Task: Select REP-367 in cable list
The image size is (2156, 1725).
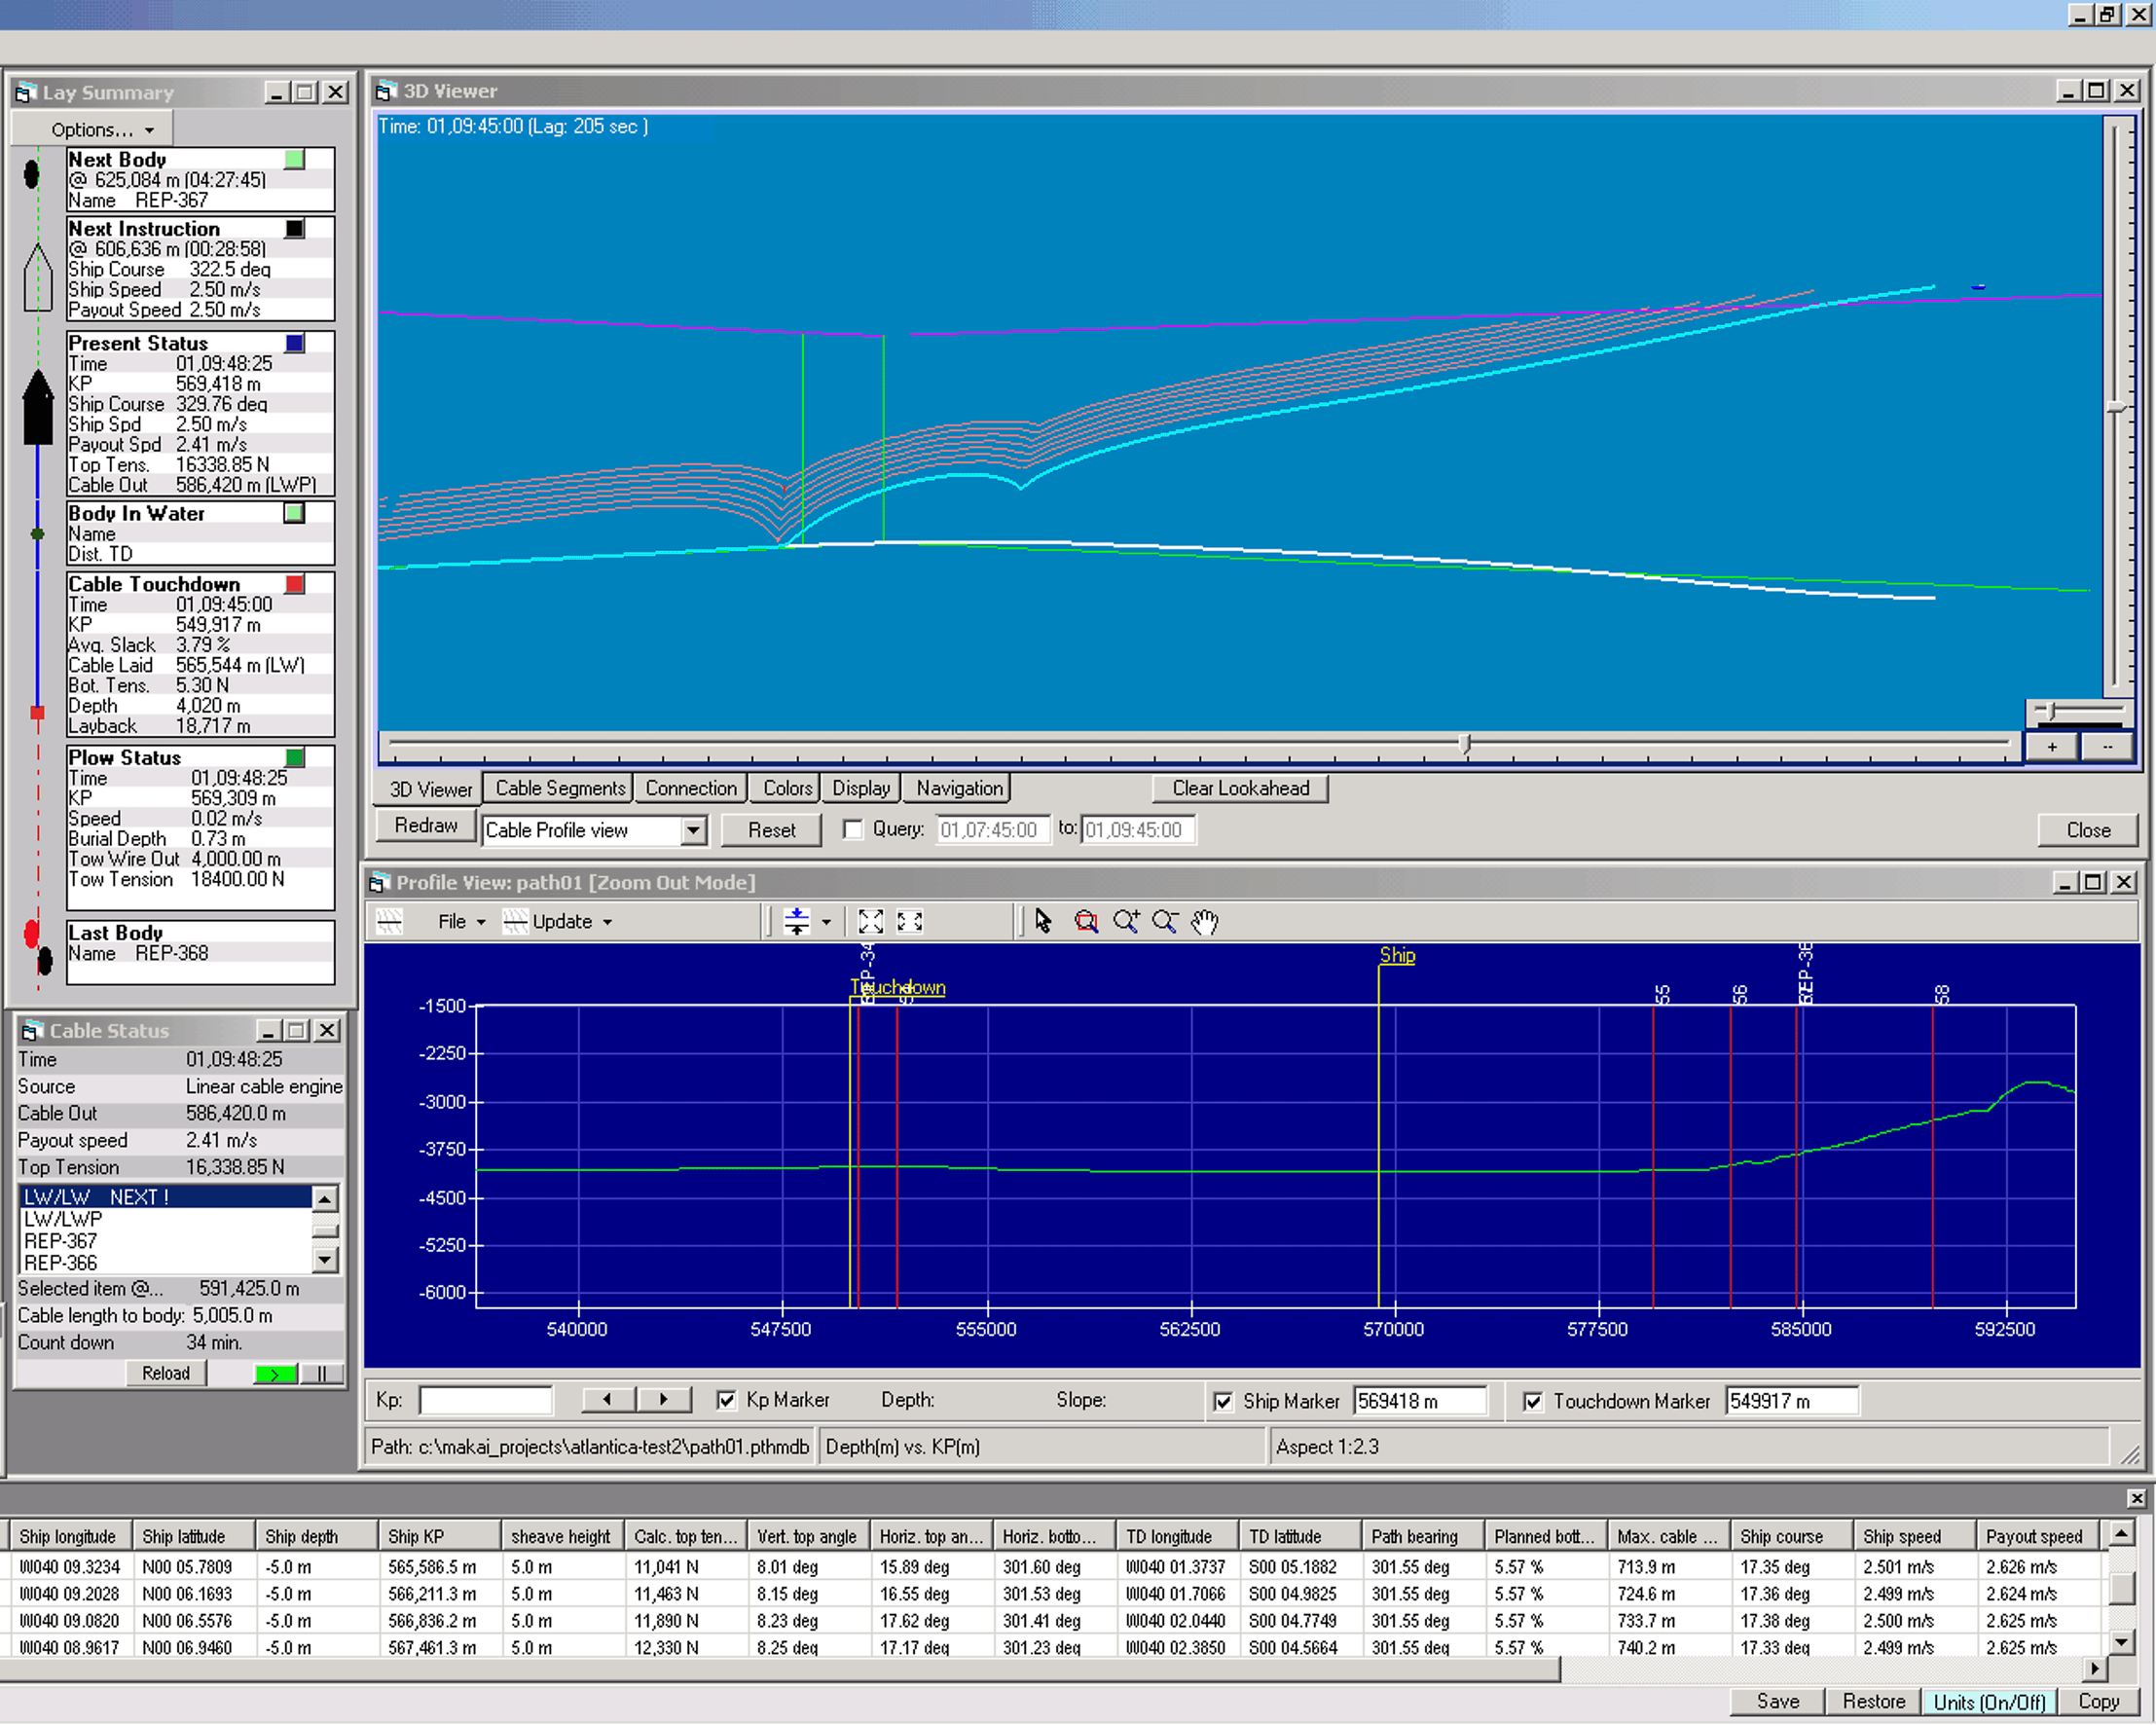Action: (165, 1242)
